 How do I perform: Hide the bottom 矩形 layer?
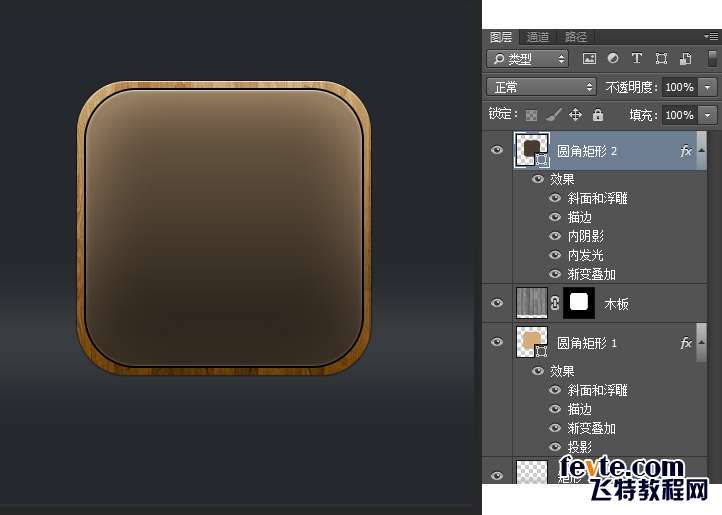pos(497,475)
